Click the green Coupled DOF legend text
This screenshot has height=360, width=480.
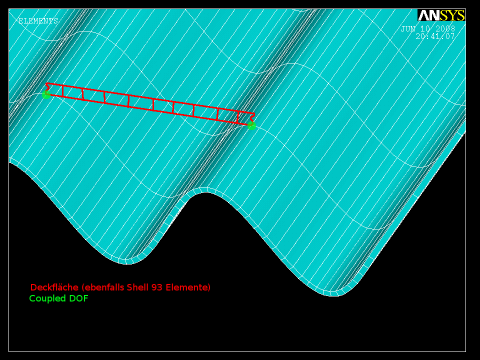59,298
